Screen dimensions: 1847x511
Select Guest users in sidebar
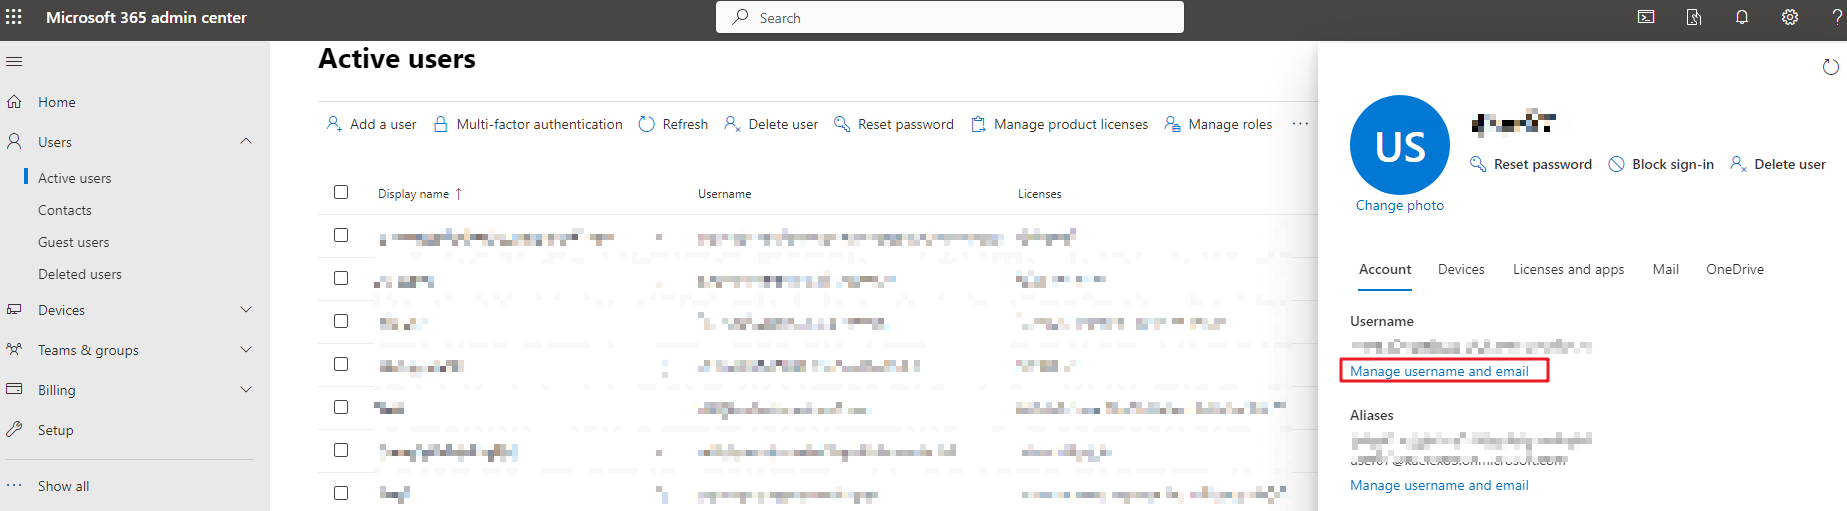point(74,242)
